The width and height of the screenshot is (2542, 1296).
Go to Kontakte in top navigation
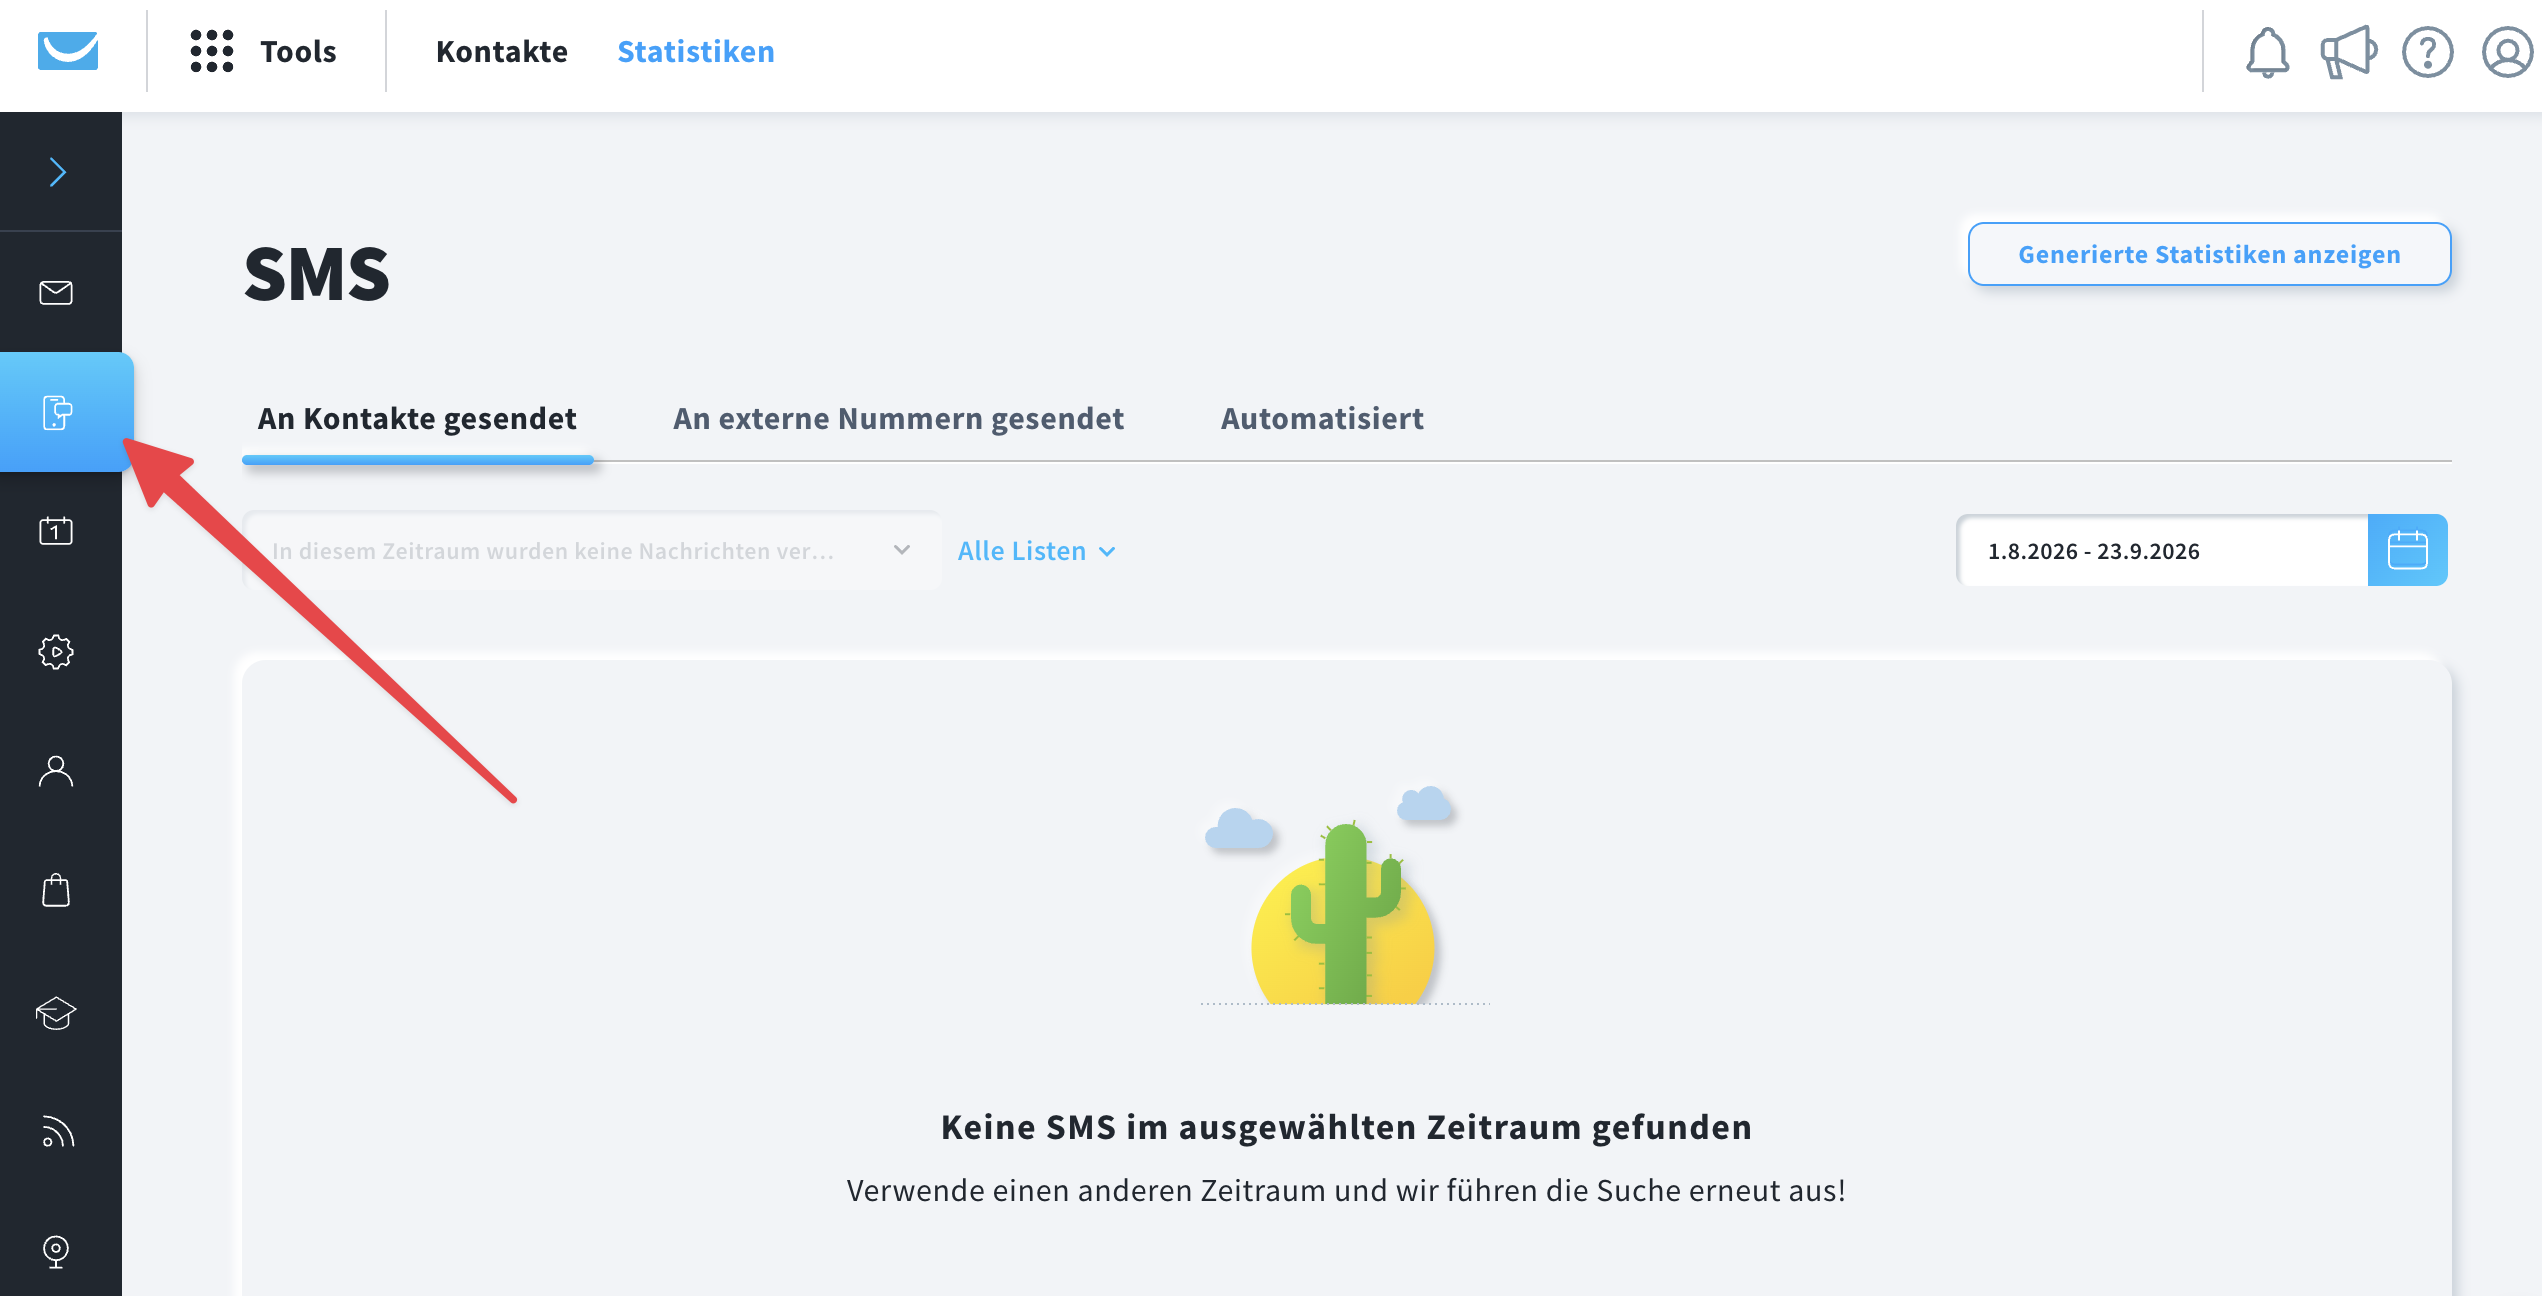(502, 52)
